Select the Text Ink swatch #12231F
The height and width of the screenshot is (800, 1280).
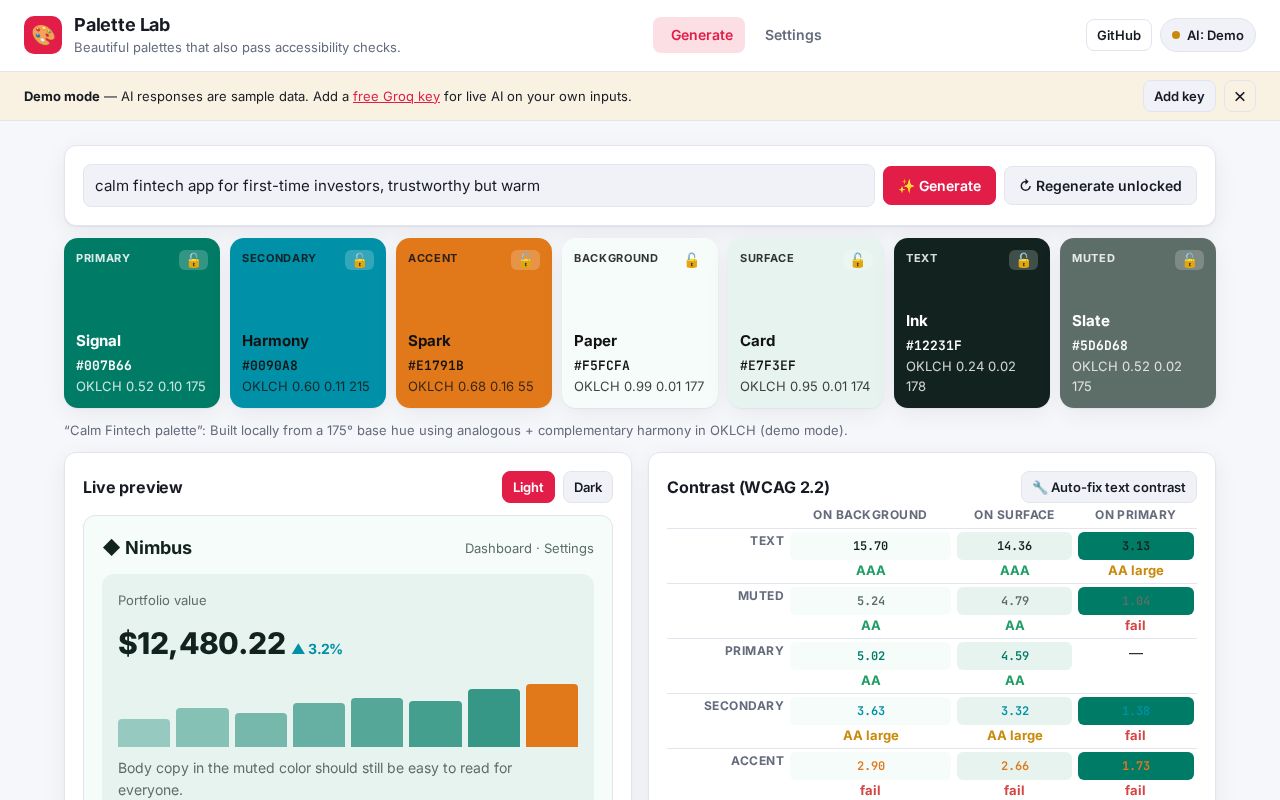click(x=972, y=323)
